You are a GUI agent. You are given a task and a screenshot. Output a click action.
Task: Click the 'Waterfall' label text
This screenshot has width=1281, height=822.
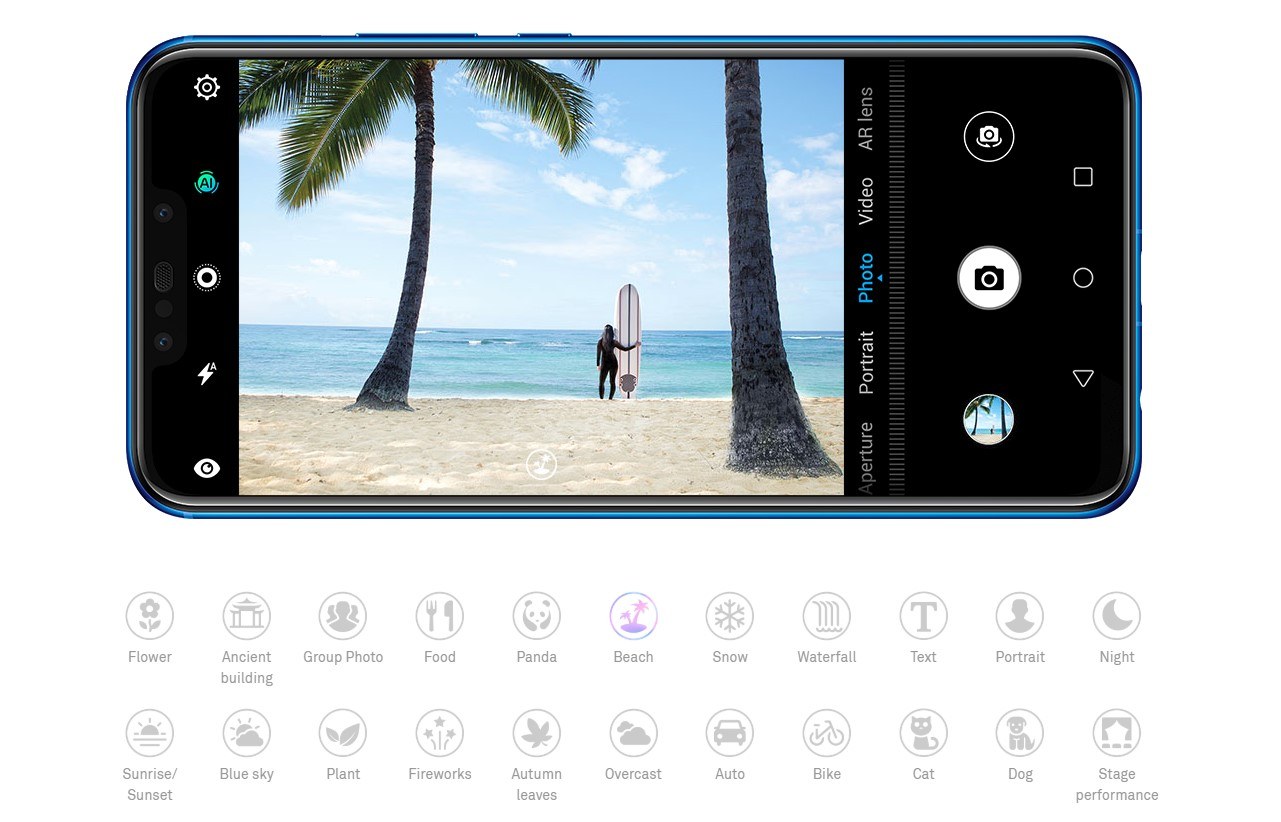click(827, 657)
